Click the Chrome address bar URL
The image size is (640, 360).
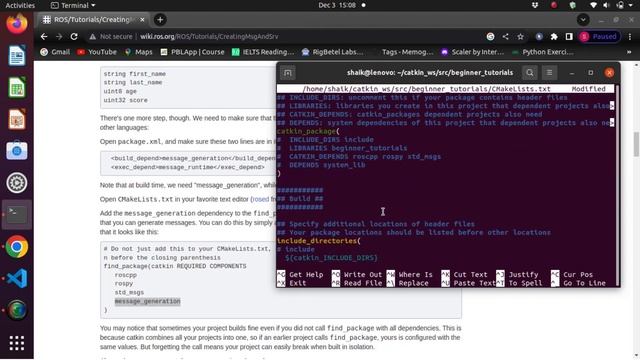[x=209, y=36]
